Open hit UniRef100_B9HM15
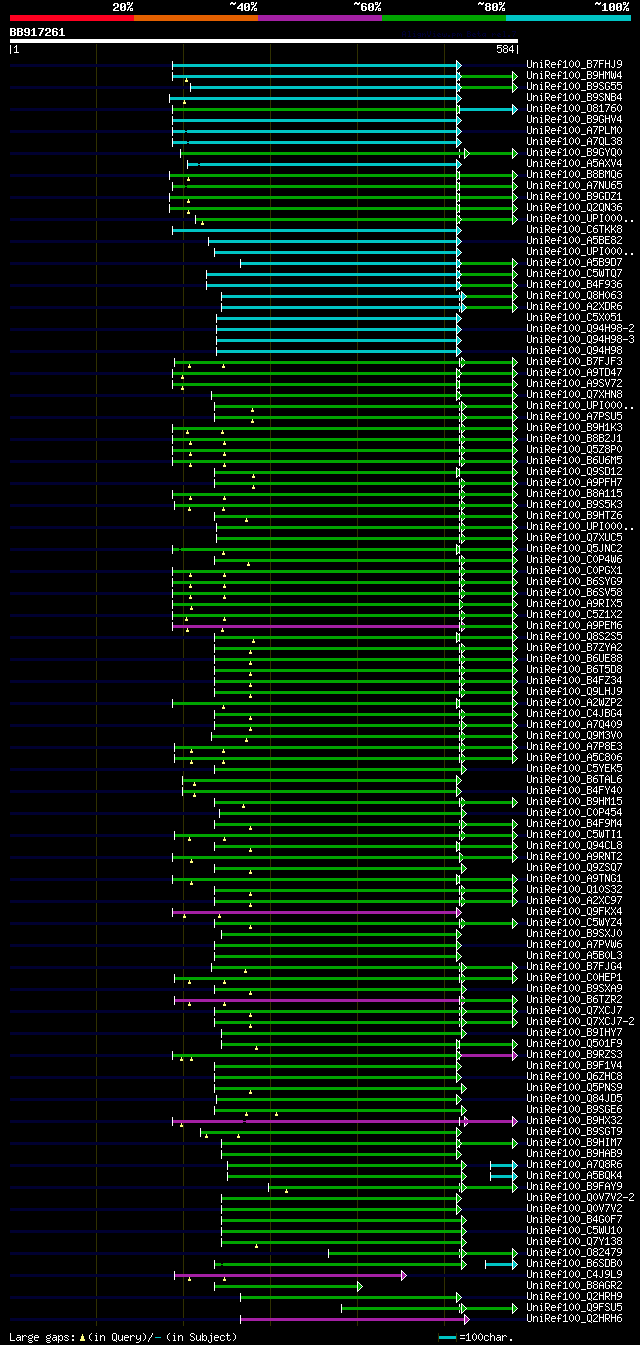Image resolution: width=640 pixels, height=1345 pixels. pyautogui.click(x=574, y=801)
